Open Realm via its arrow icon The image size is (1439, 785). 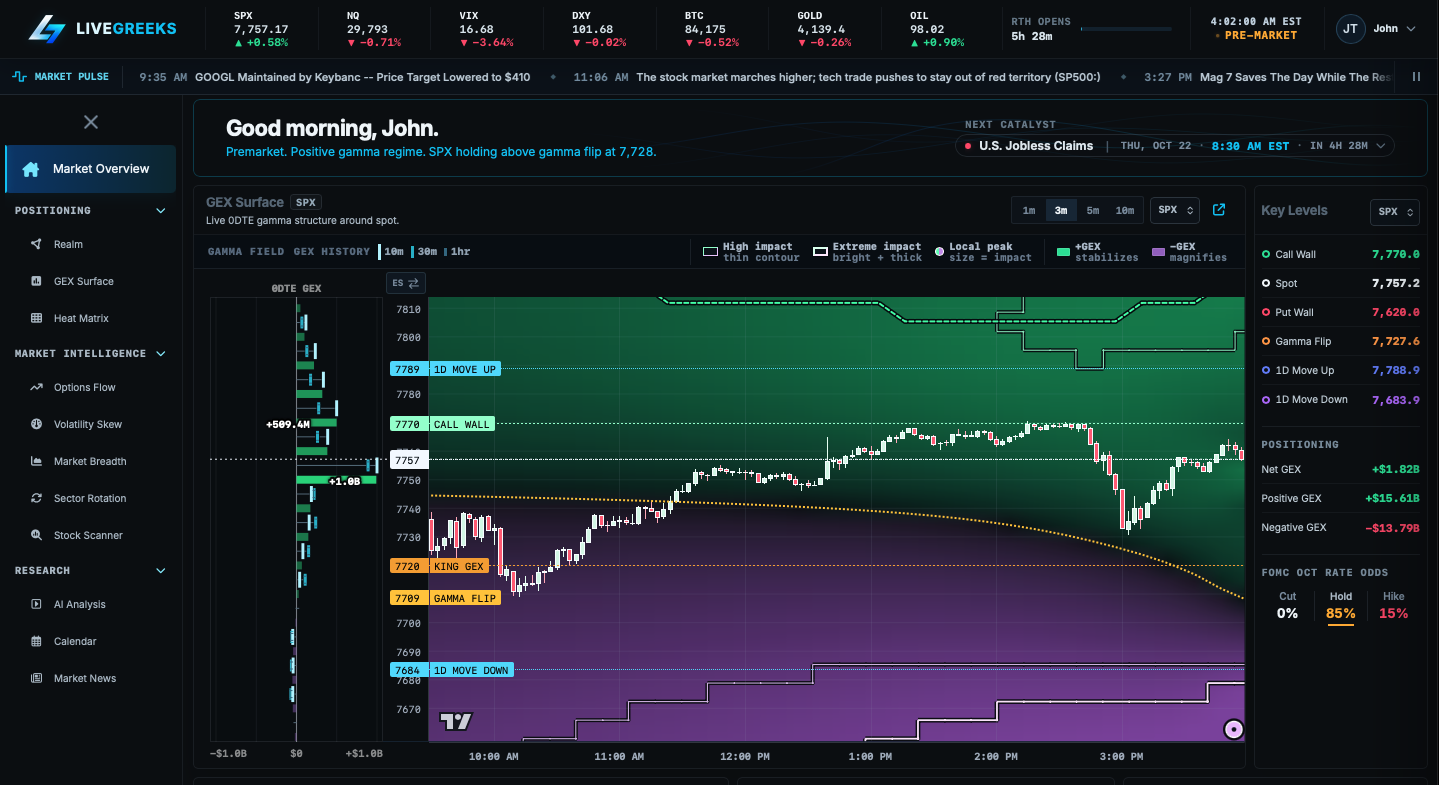pos(36,244)
